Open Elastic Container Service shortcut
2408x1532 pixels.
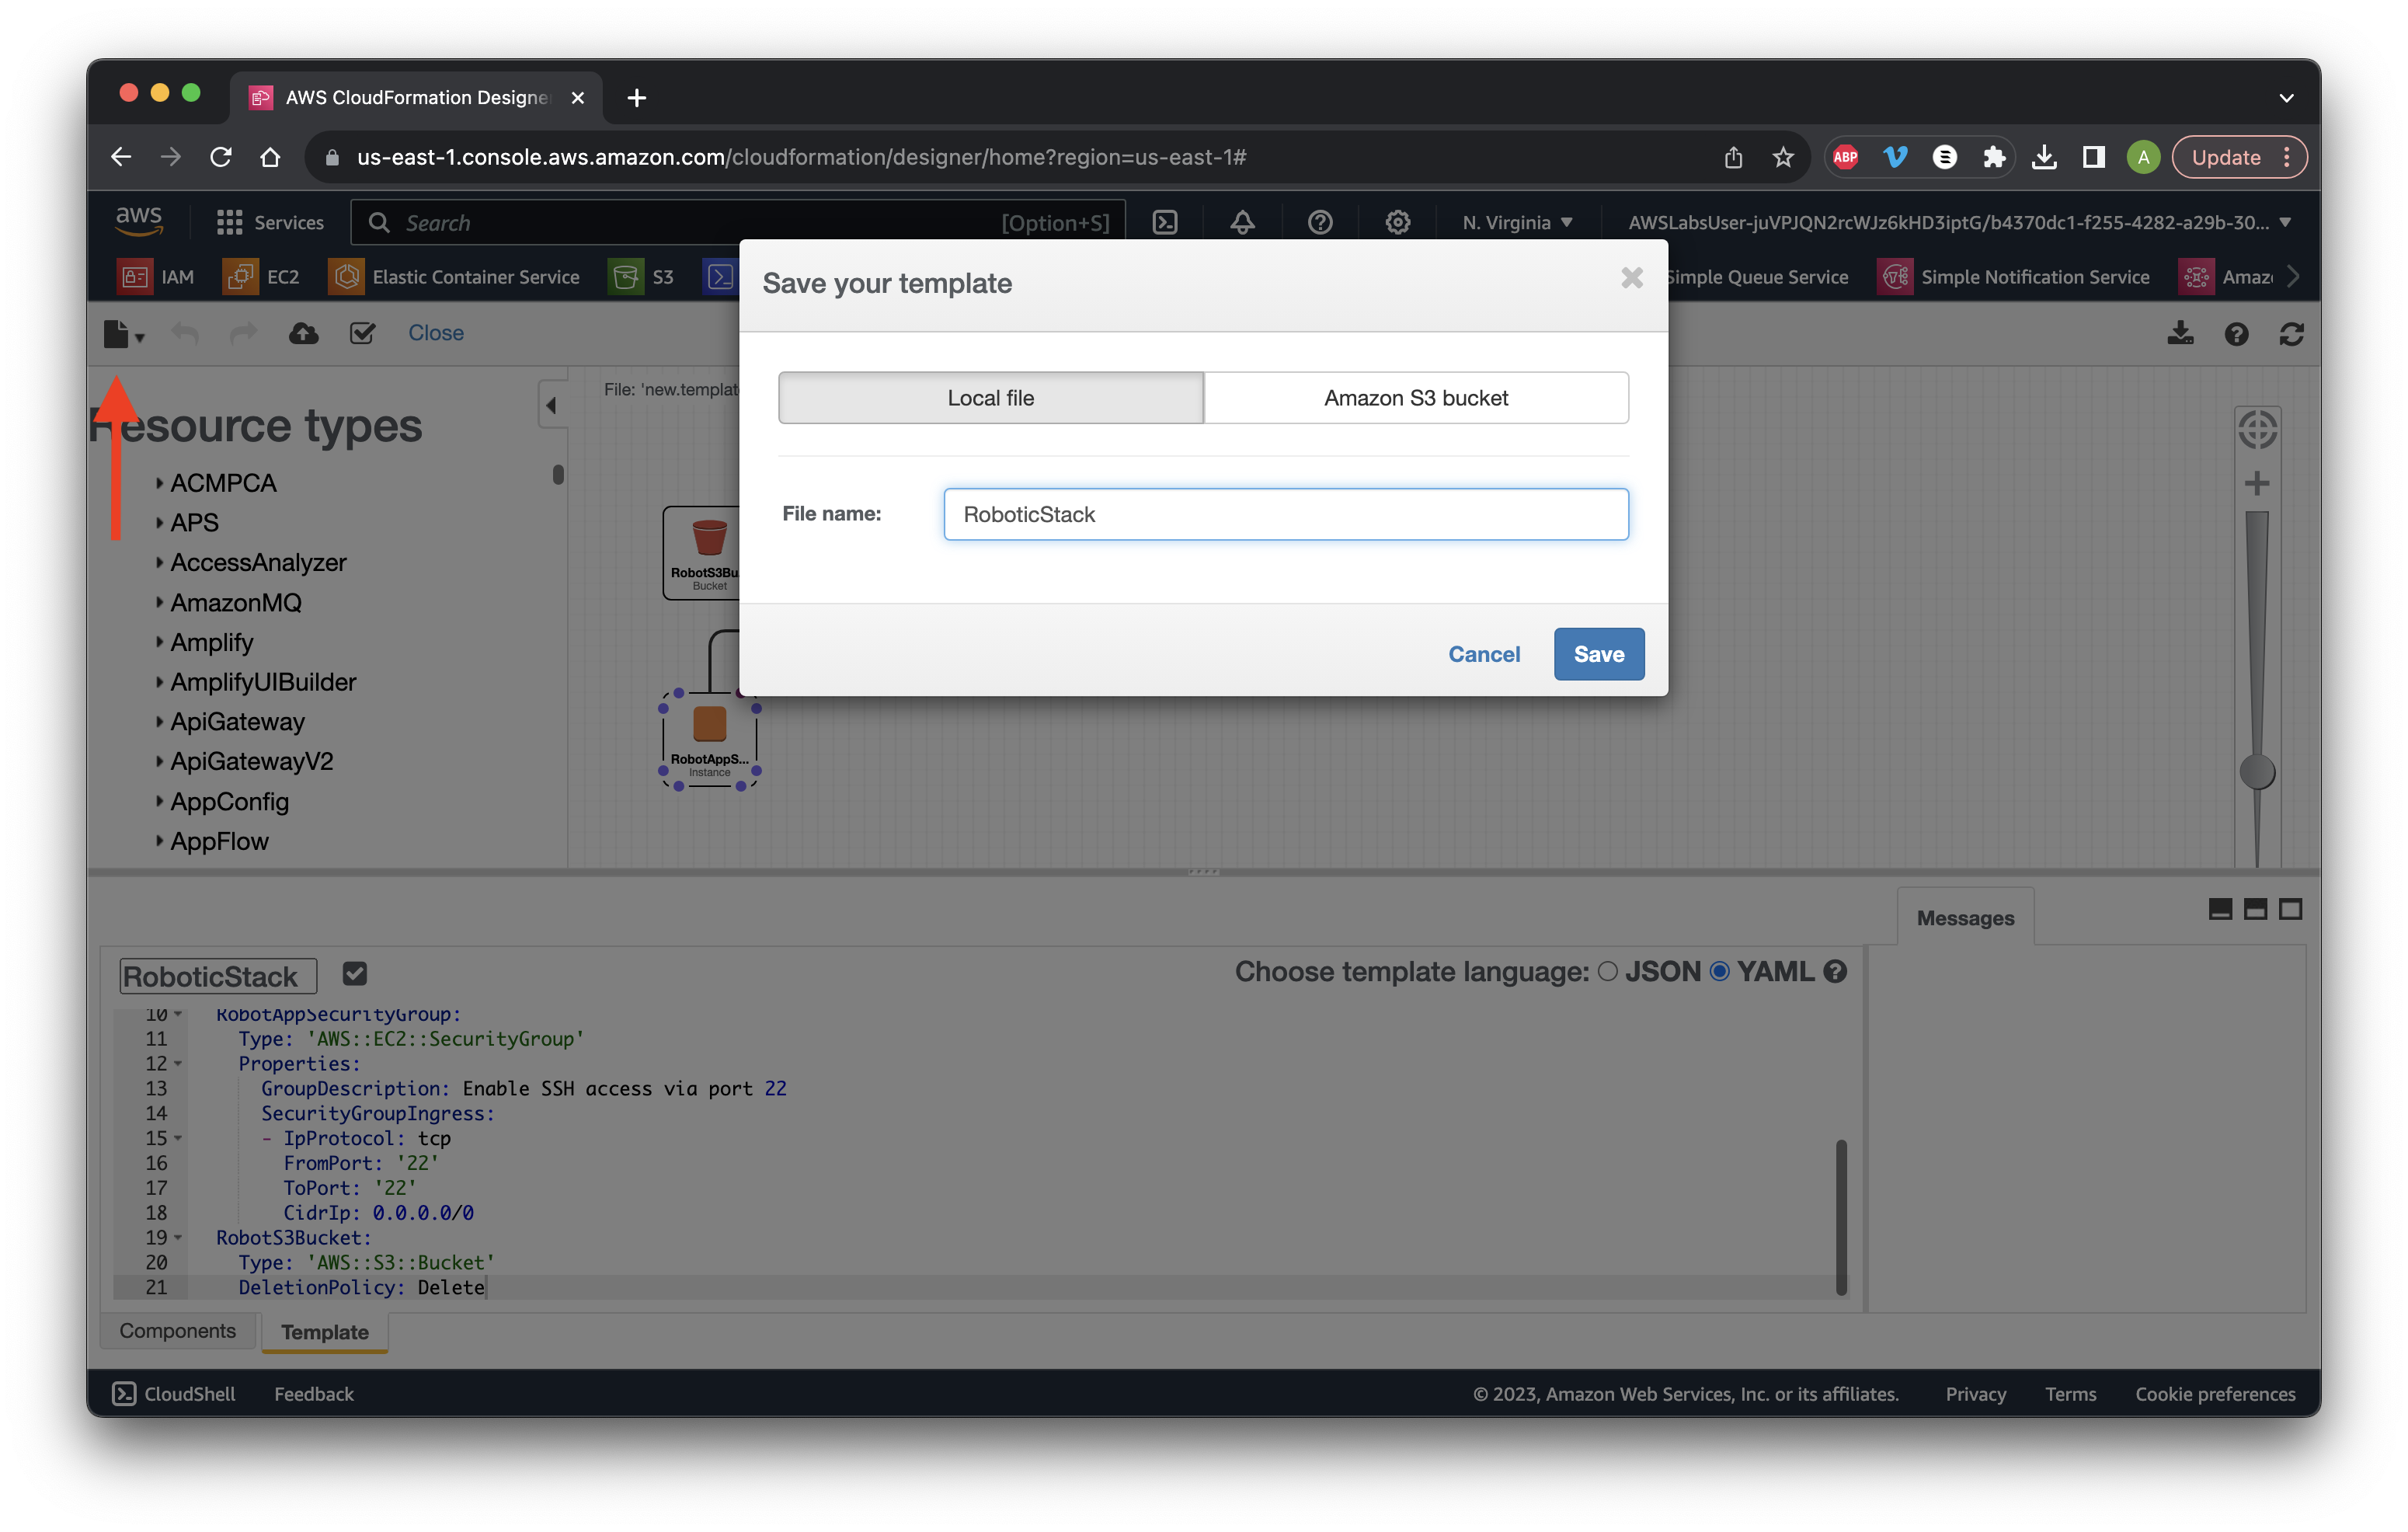click(x=455, y=277)
